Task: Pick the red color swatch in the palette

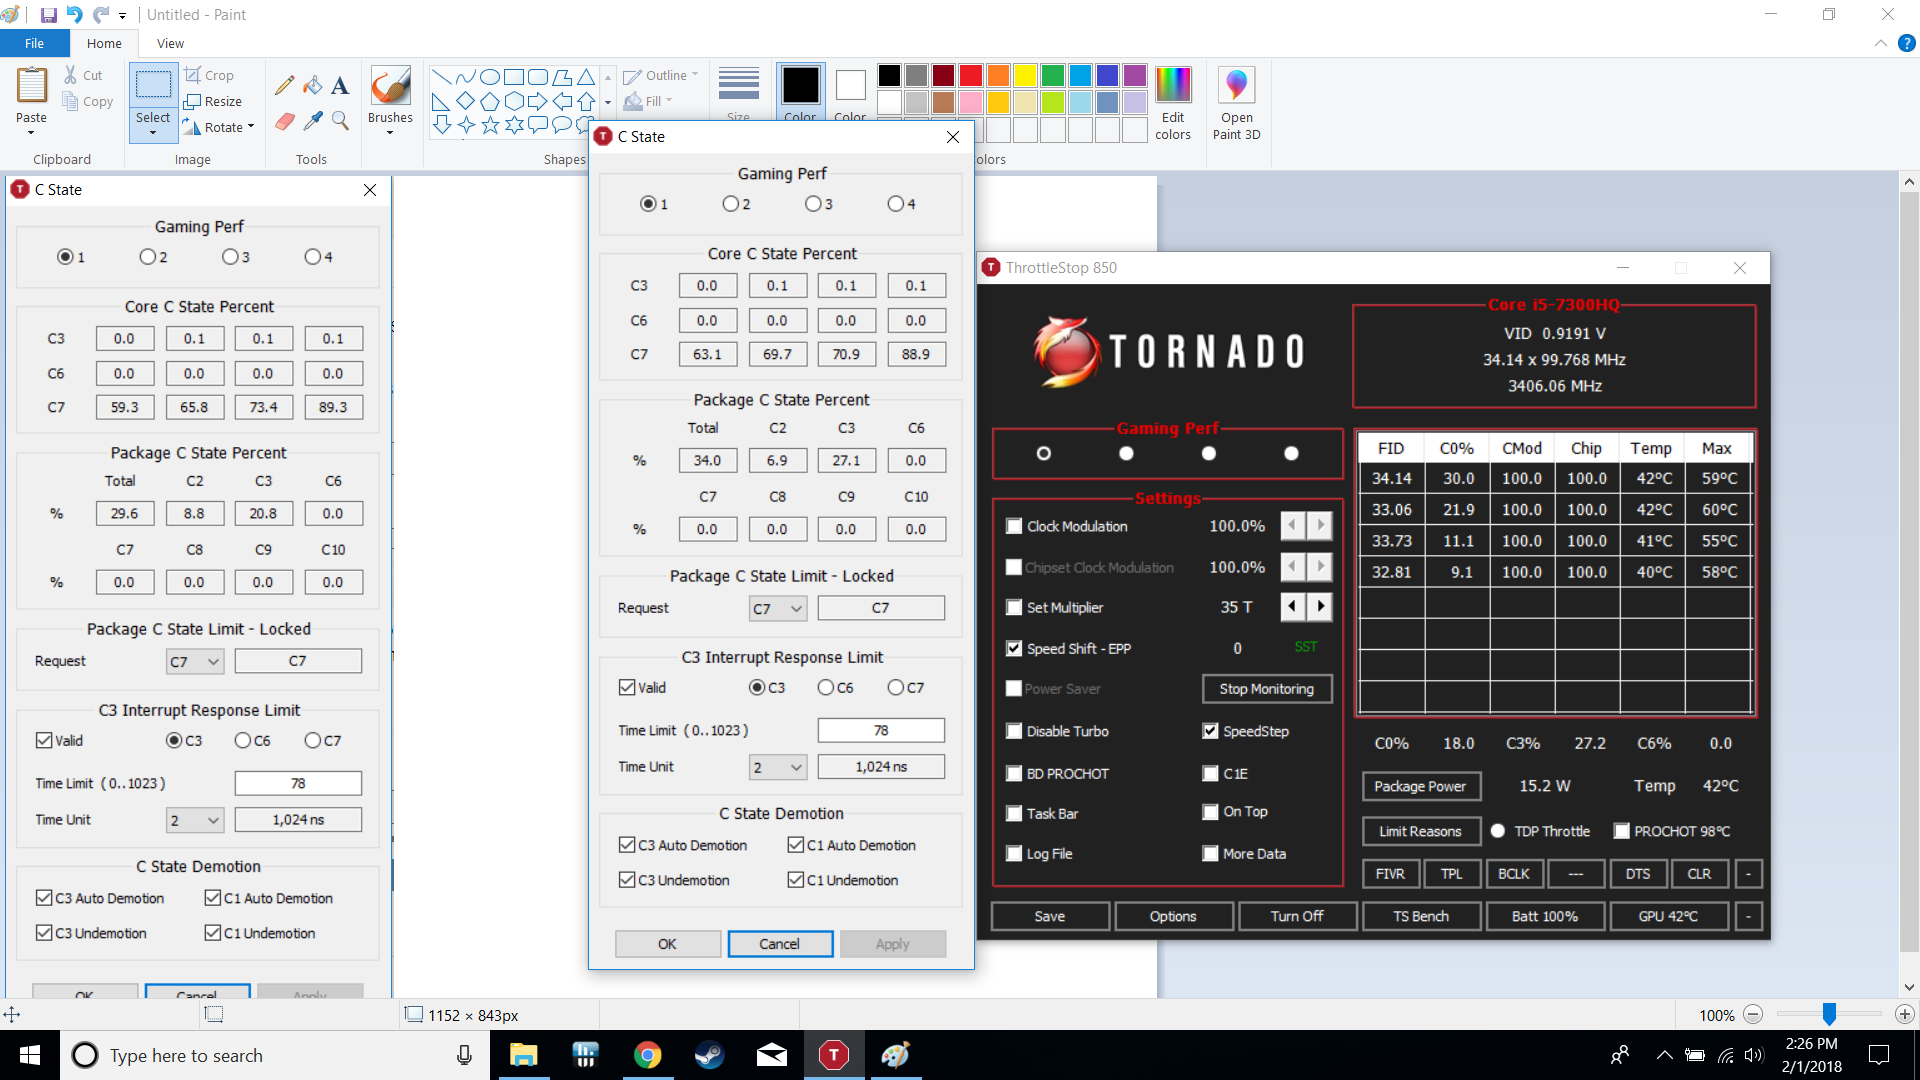Action: [970, 76]
